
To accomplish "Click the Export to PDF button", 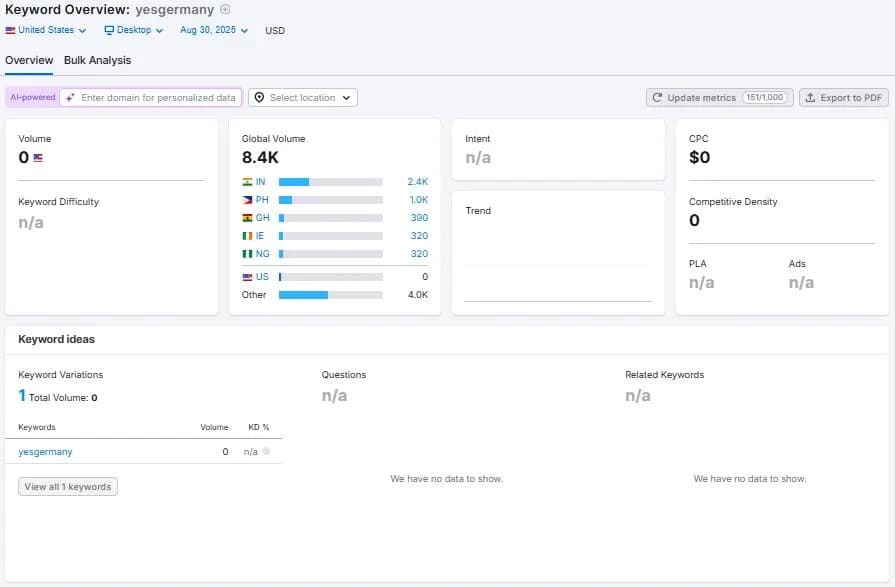I will coord(844,98).
